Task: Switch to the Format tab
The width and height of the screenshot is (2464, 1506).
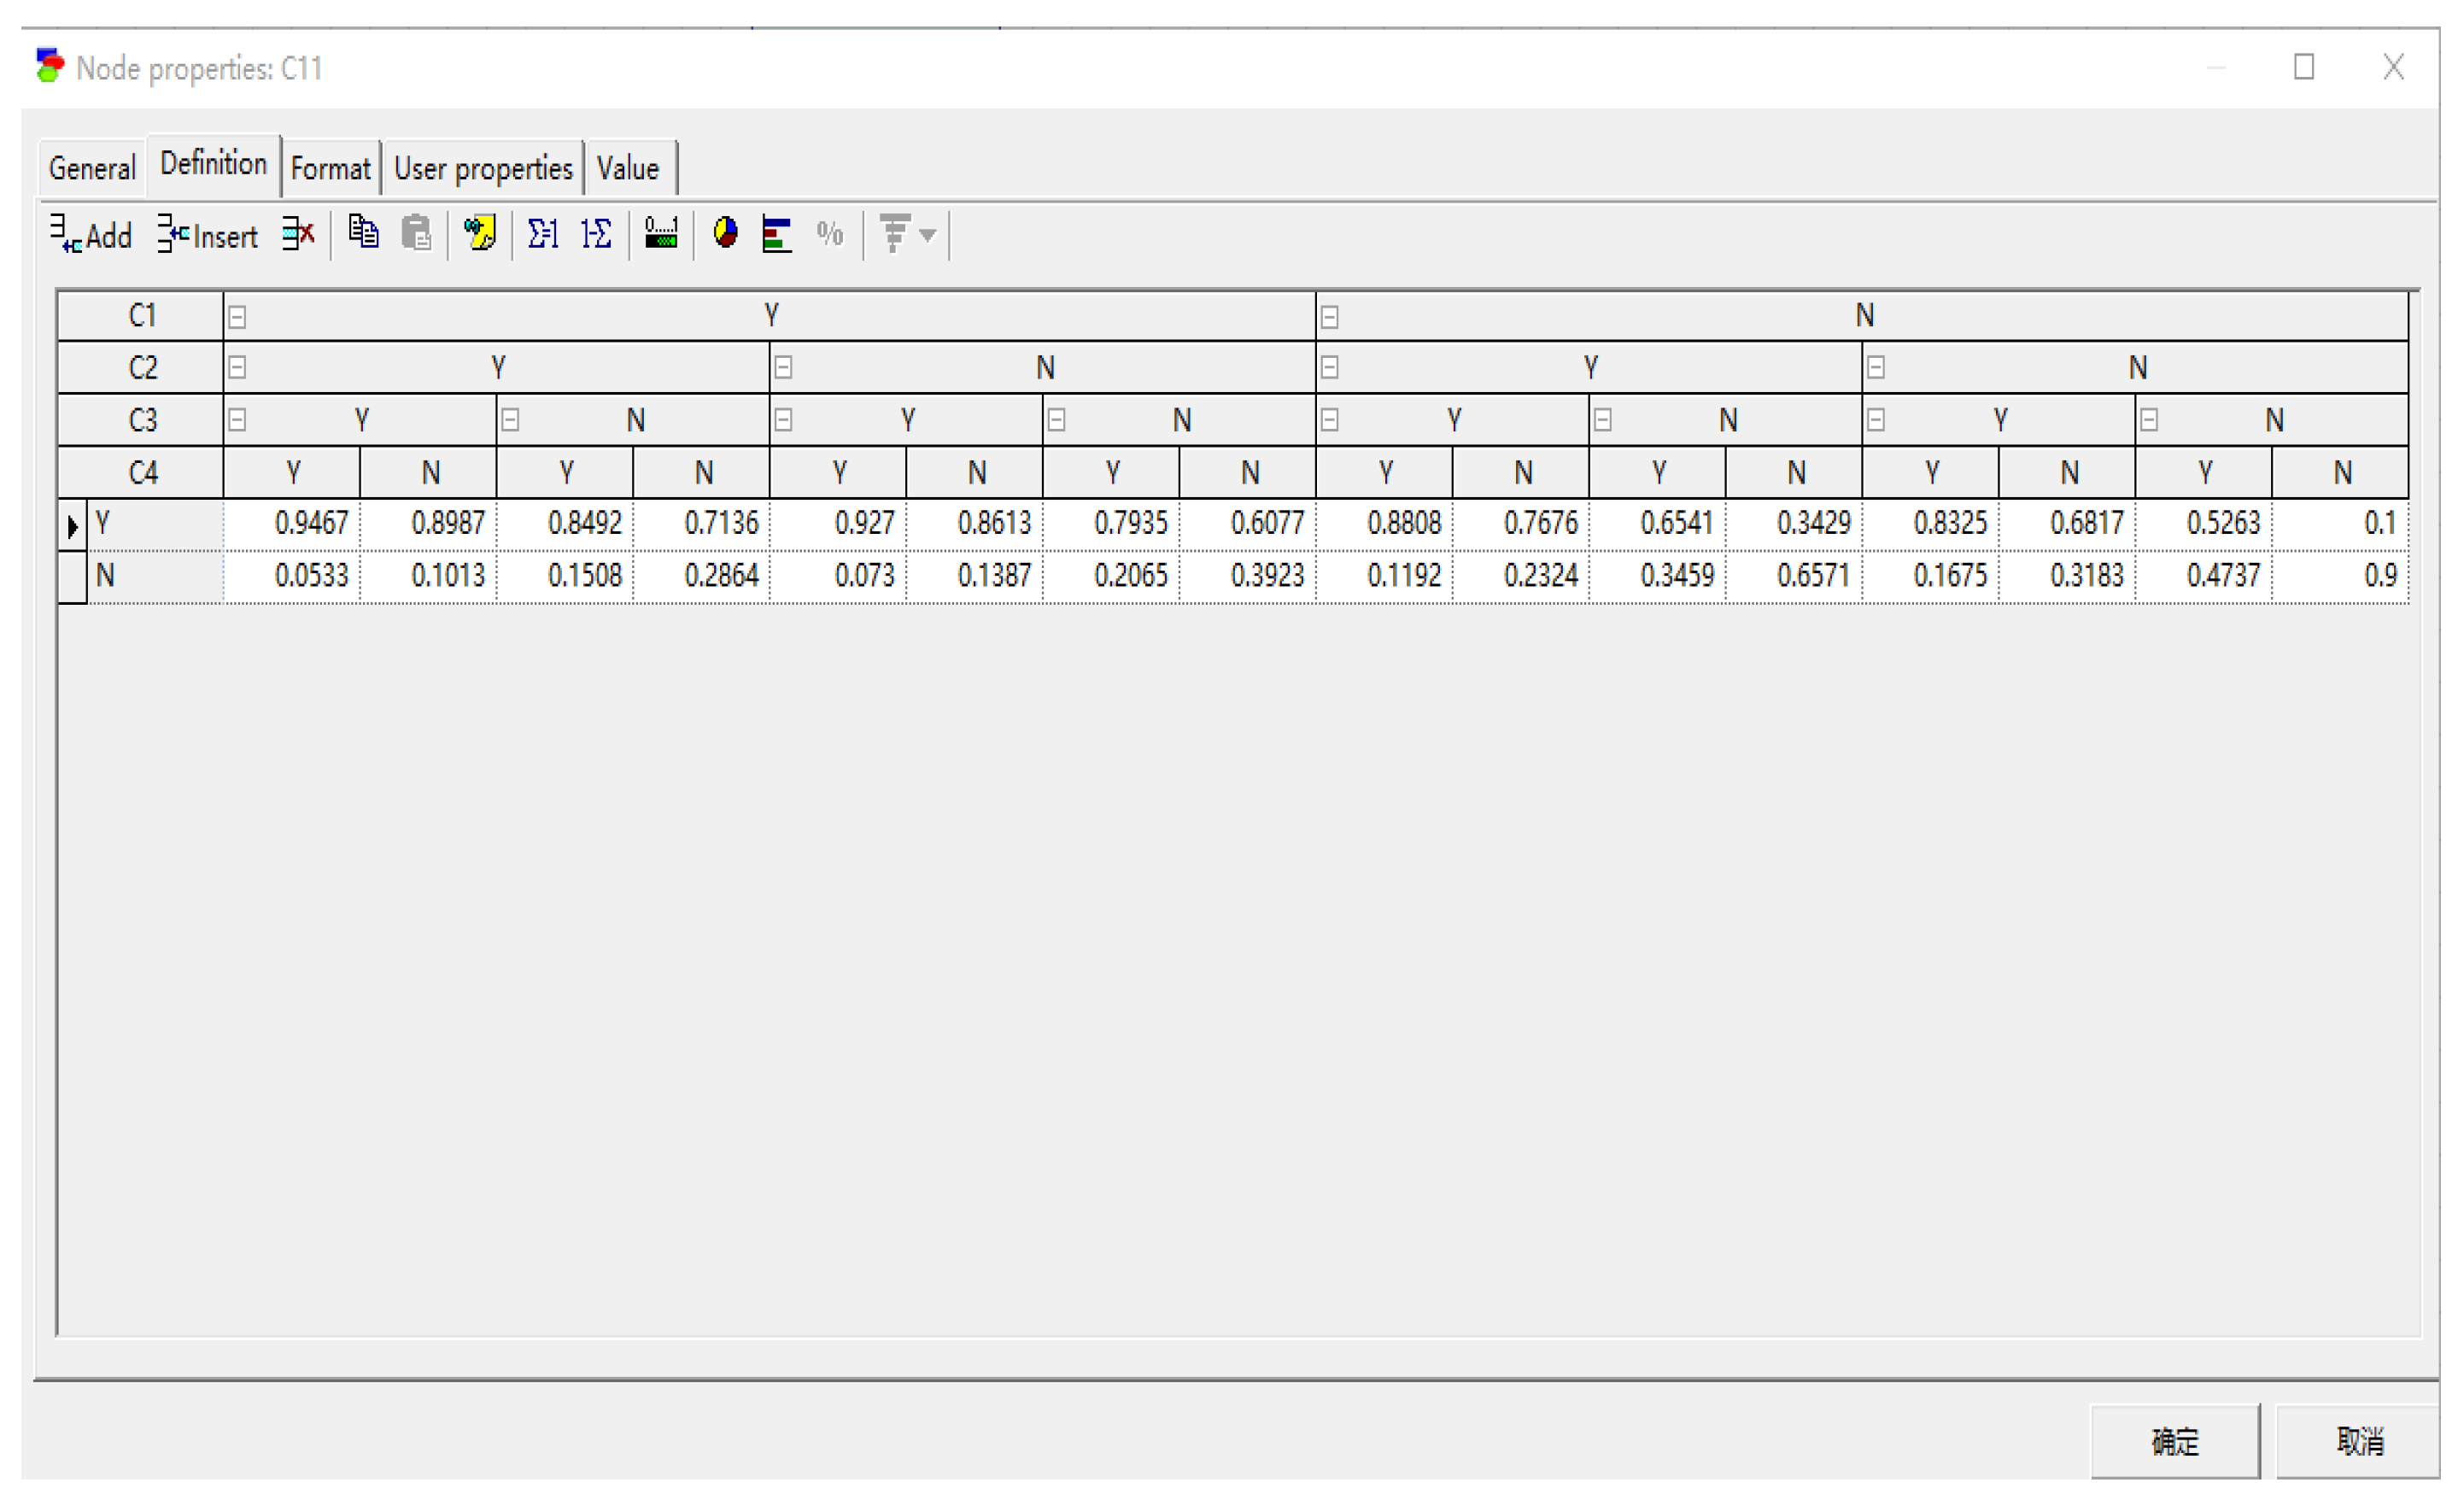Action: [x=330, y=168]
